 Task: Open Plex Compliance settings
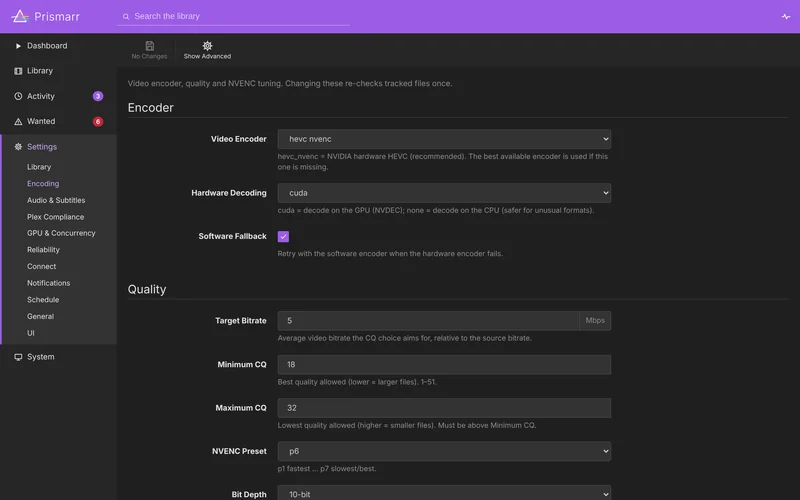[56, 217]
